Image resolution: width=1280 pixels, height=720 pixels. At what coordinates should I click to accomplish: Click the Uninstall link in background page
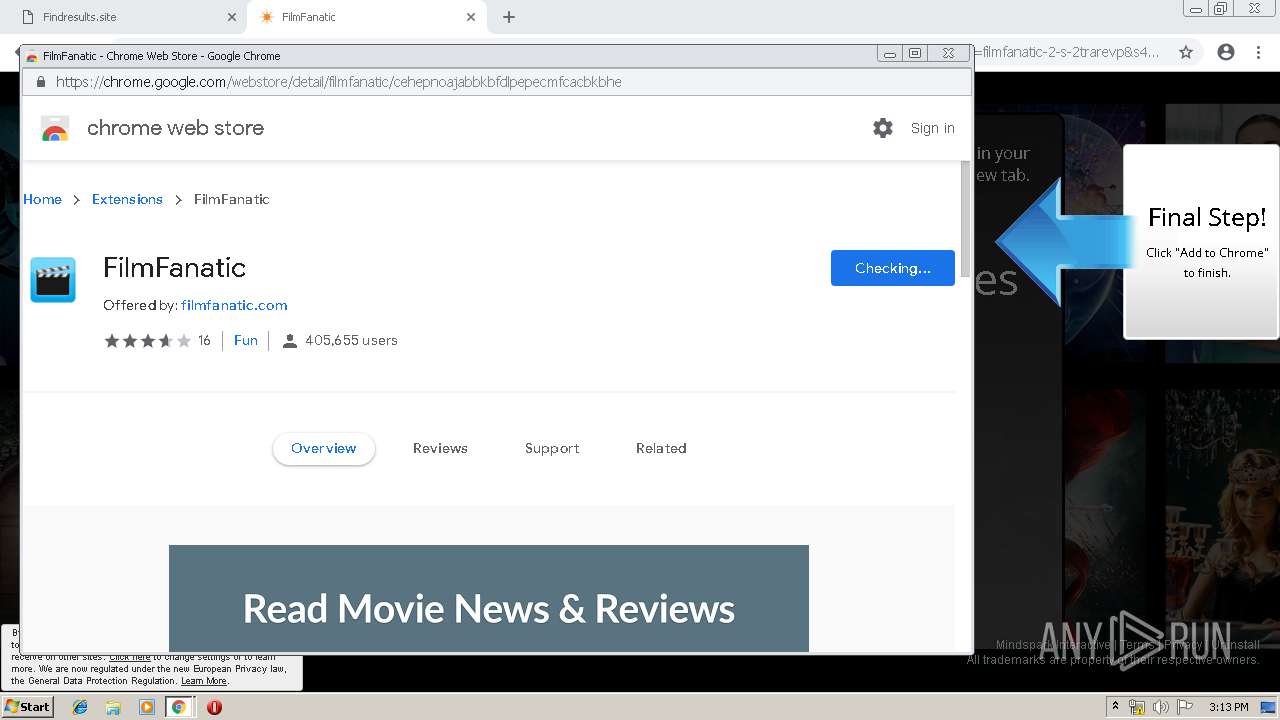click(1235, 645)
